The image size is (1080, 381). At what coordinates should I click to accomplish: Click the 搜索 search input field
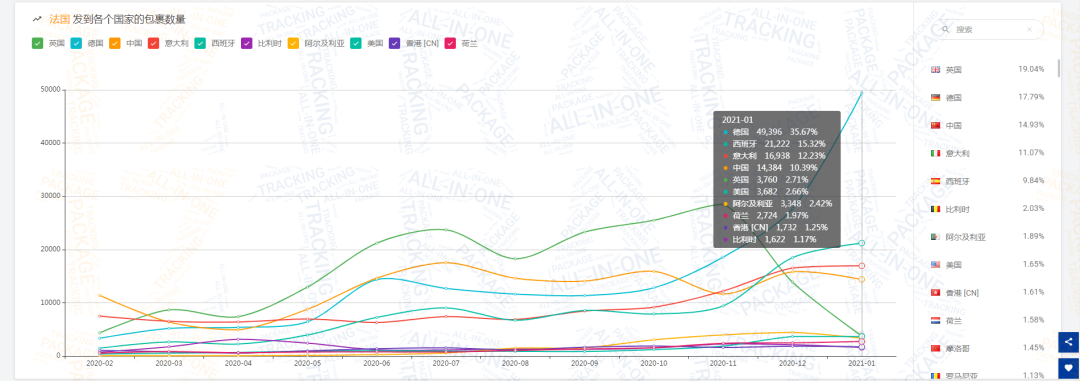[x=989, y=30]
